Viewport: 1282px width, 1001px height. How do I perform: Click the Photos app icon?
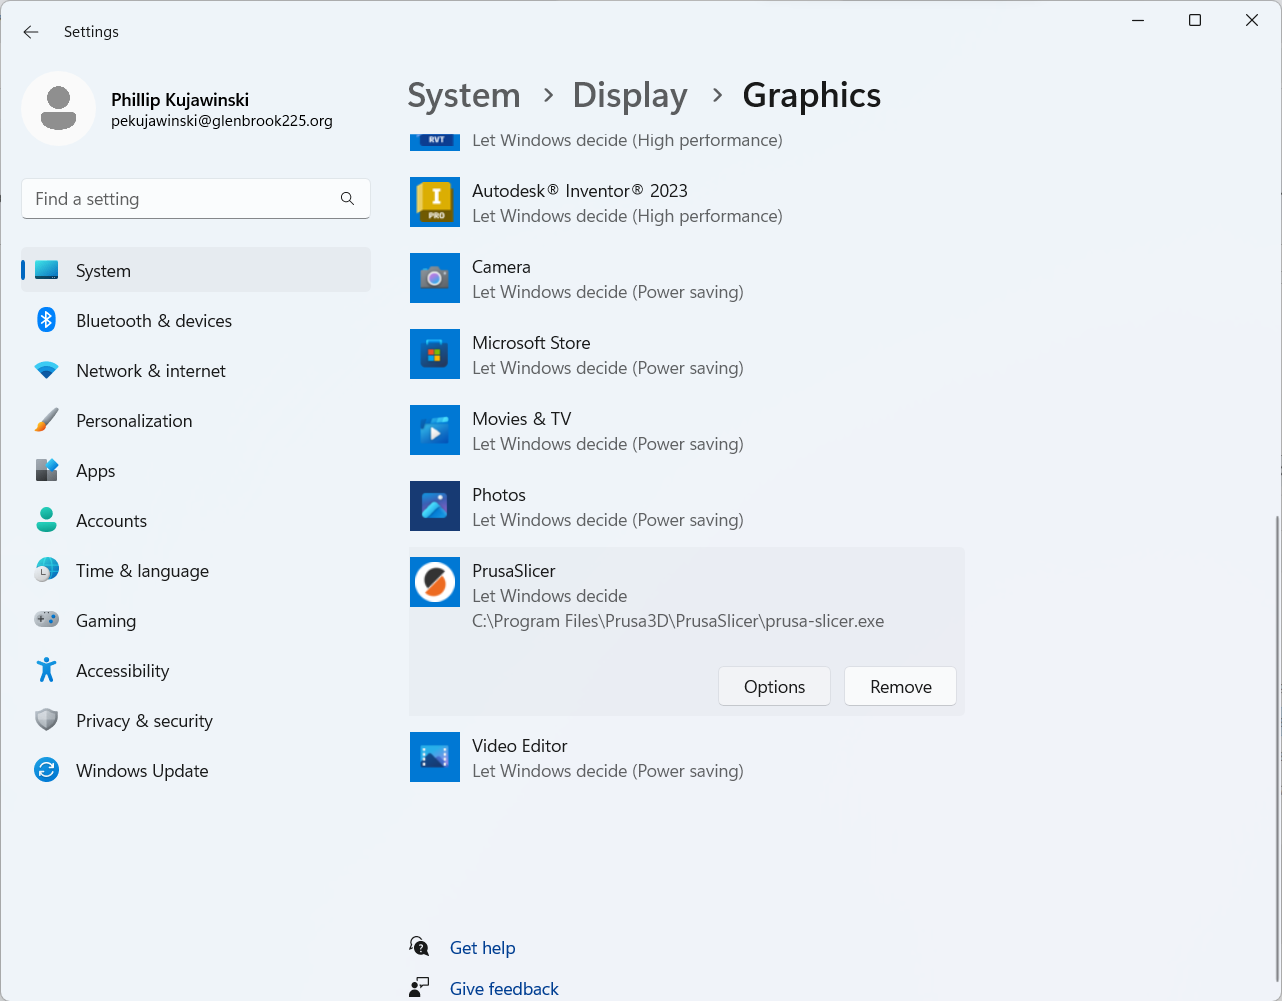(435, 506)
